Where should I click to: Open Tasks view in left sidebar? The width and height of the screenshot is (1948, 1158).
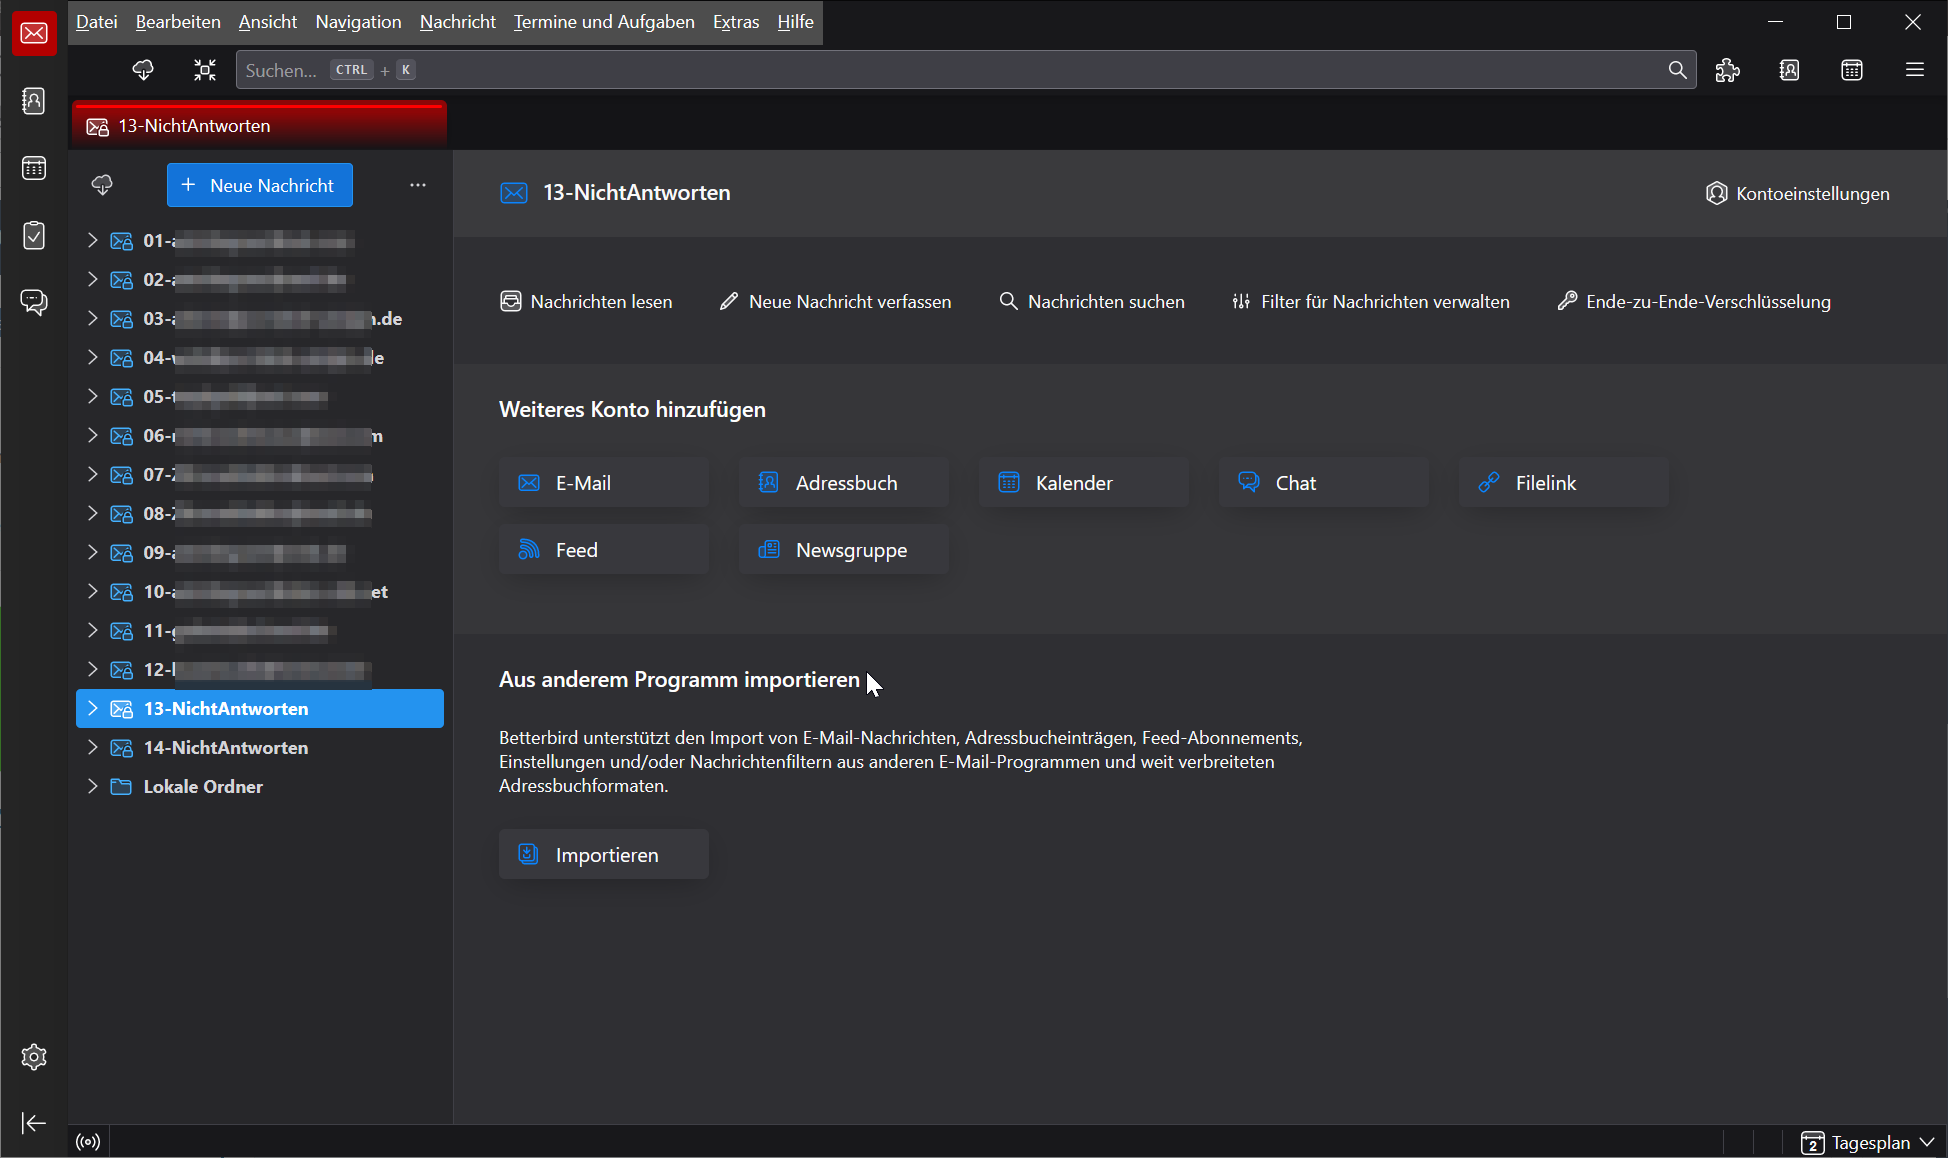point(34,235)
